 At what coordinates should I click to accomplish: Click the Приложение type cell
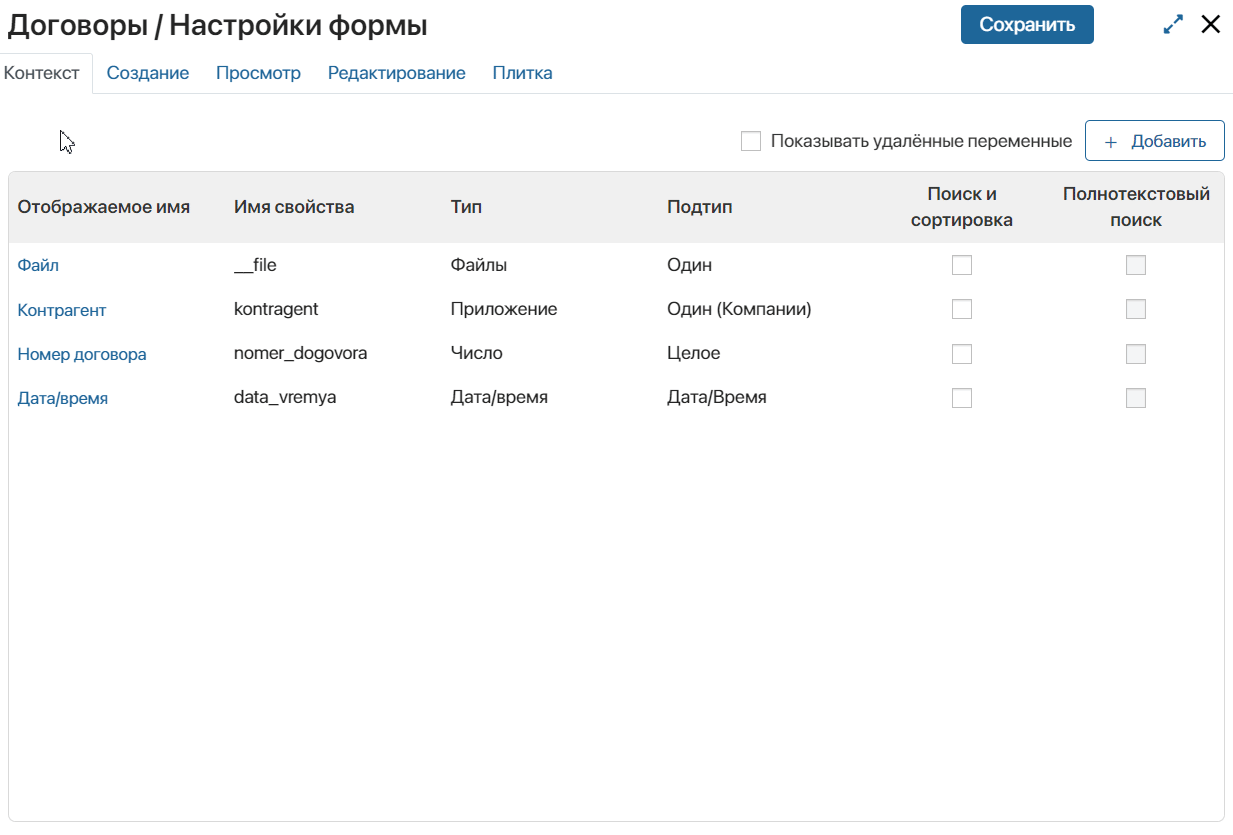504,309
